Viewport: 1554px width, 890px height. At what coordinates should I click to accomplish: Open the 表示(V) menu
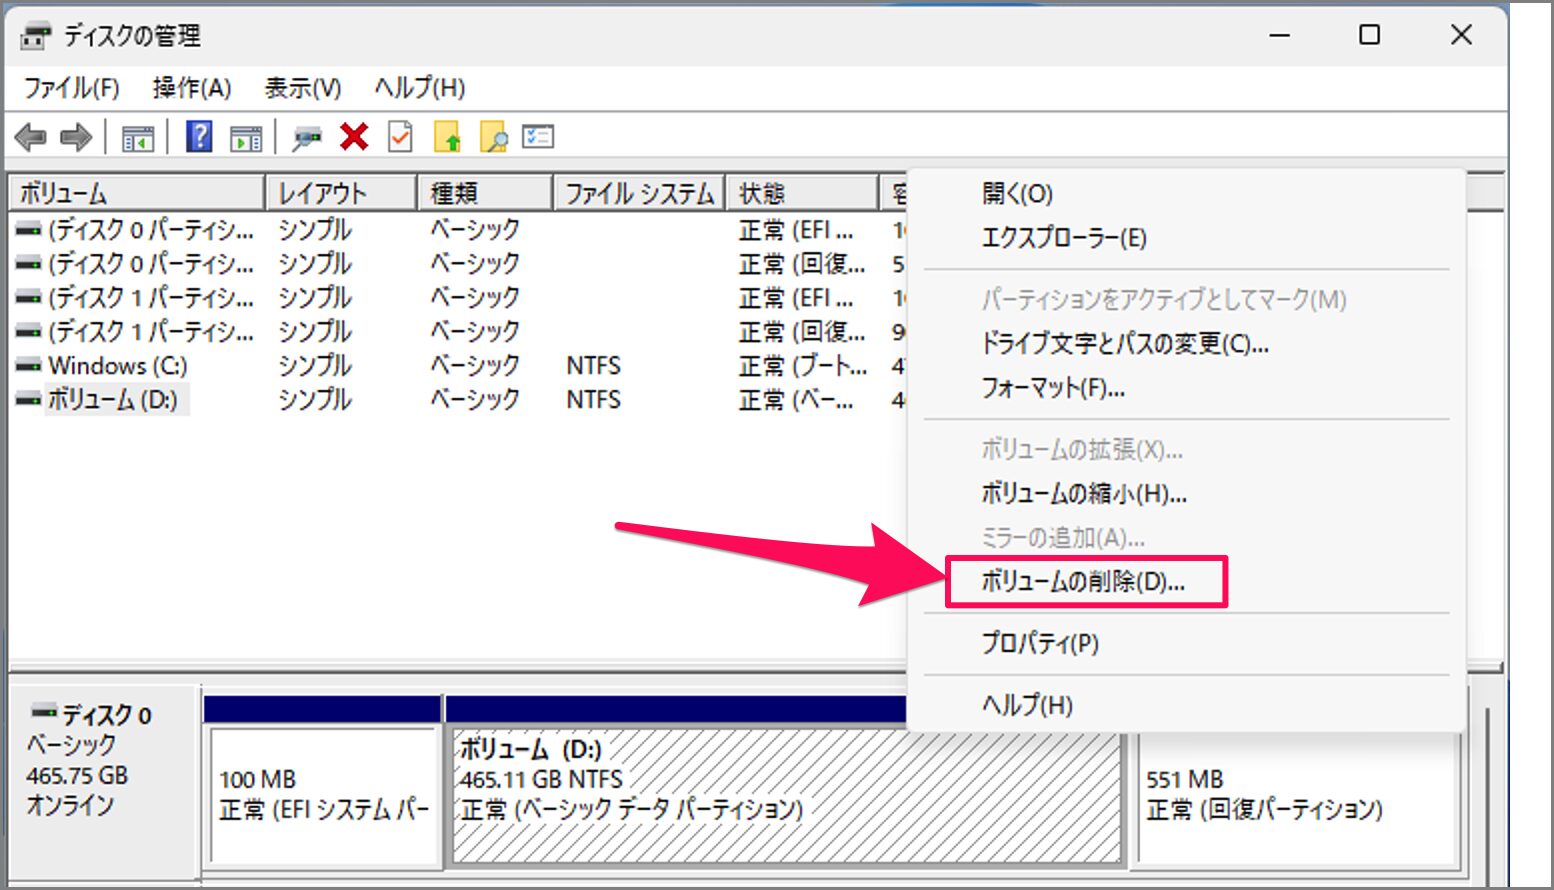[x=300, y=88]
